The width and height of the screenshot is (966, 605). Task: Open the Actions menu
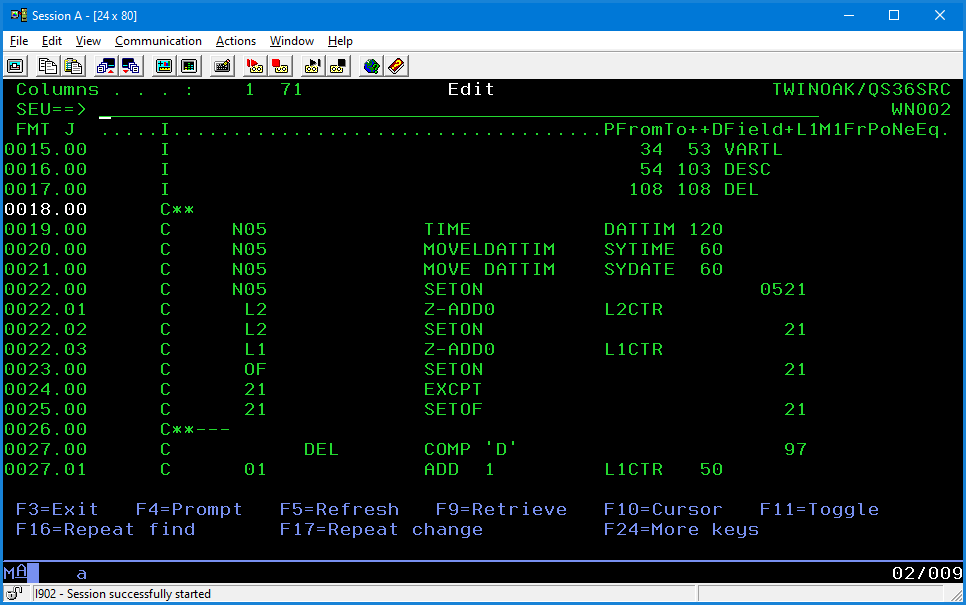(x=235, y=41)
